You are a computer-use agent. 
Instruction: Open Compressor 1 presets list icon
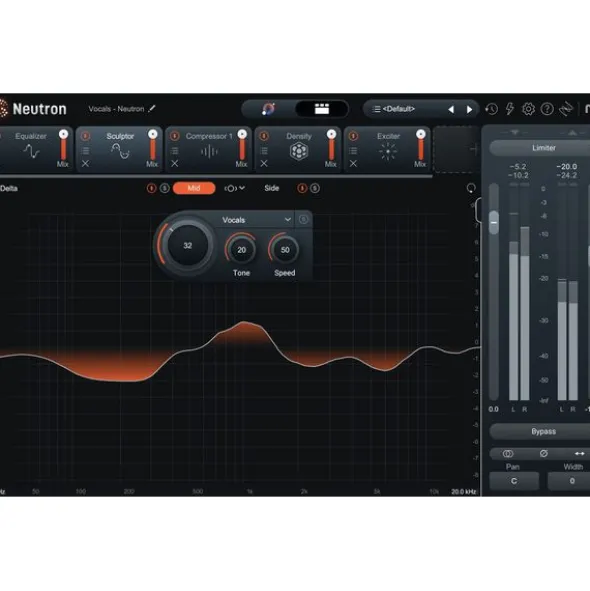pos(175,151)
